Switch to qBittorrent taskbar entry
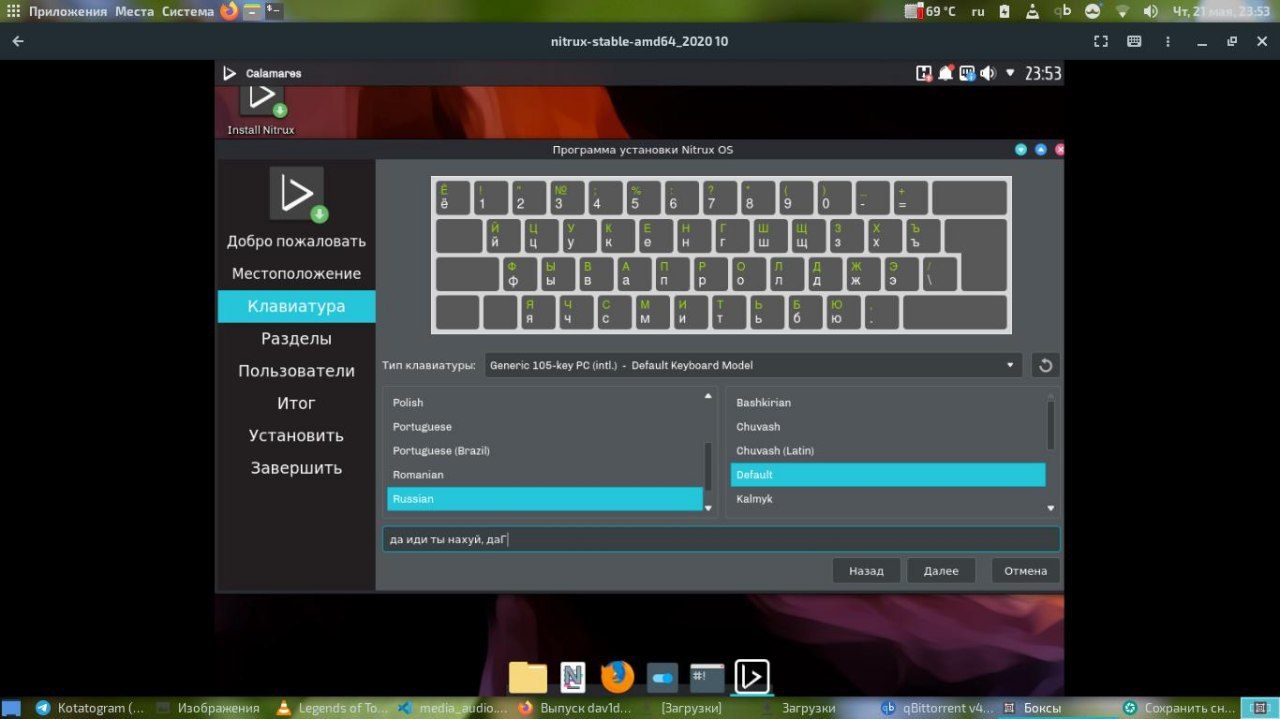The width and height of the screenshot is (1280, 719). click(937, 707)
